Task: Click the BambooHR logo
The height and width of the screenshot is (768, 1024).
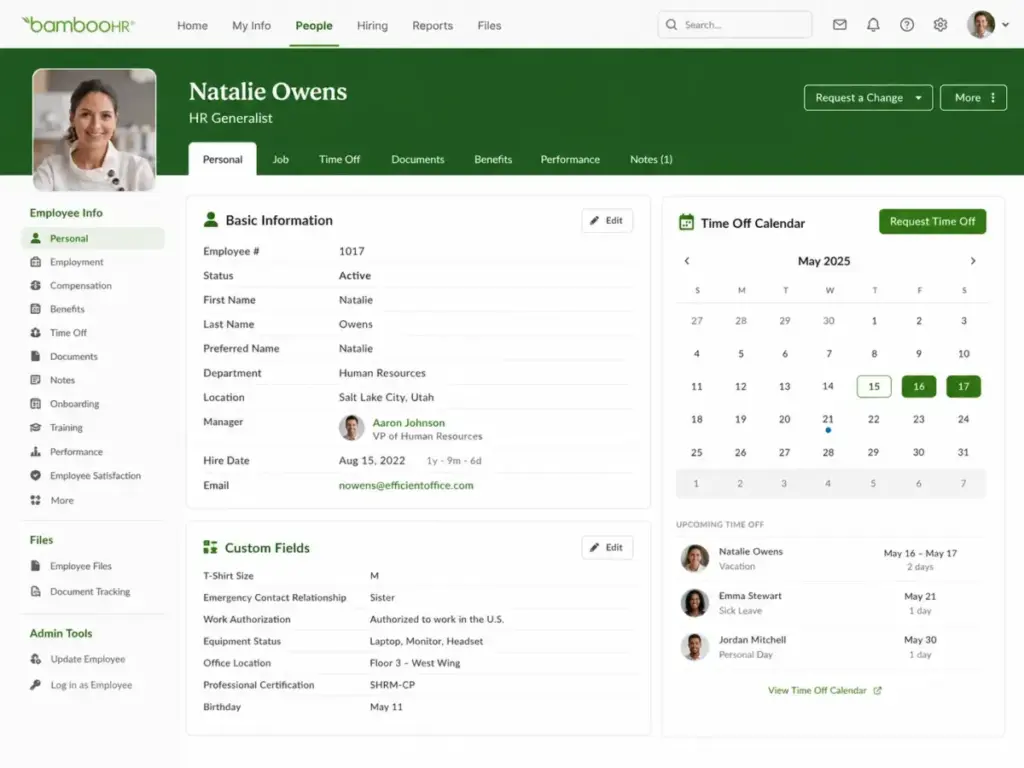Action: coord(78,25)
